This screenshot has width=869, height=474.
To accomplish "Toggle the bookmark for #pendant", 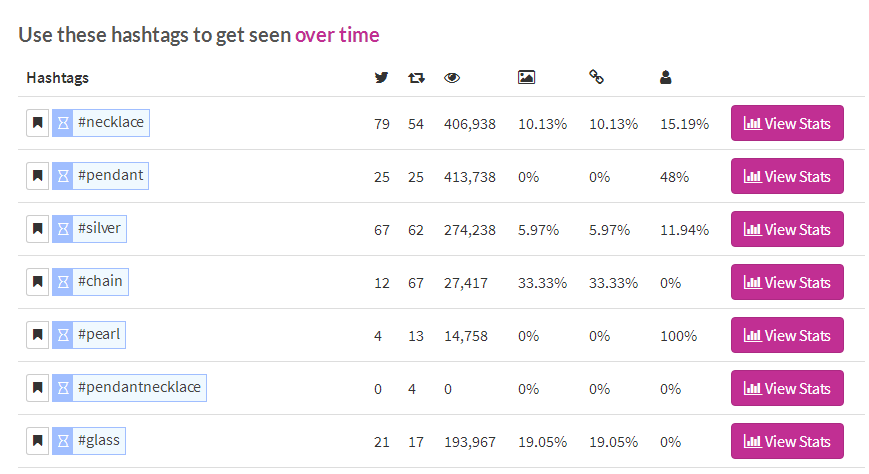I will coord(38,176).
